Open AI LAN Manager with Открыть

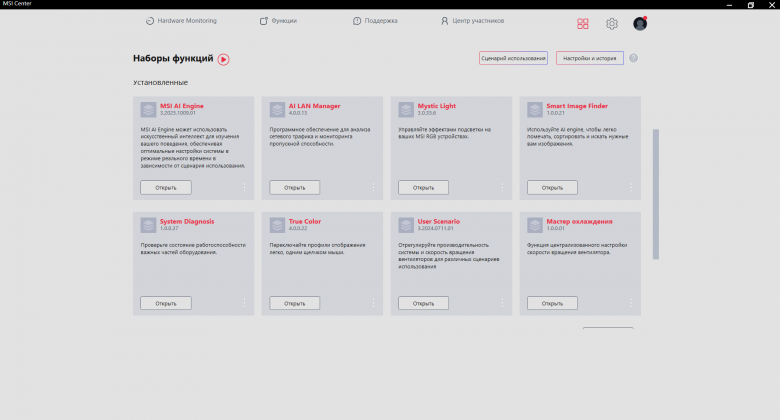(x=294, y=188)
